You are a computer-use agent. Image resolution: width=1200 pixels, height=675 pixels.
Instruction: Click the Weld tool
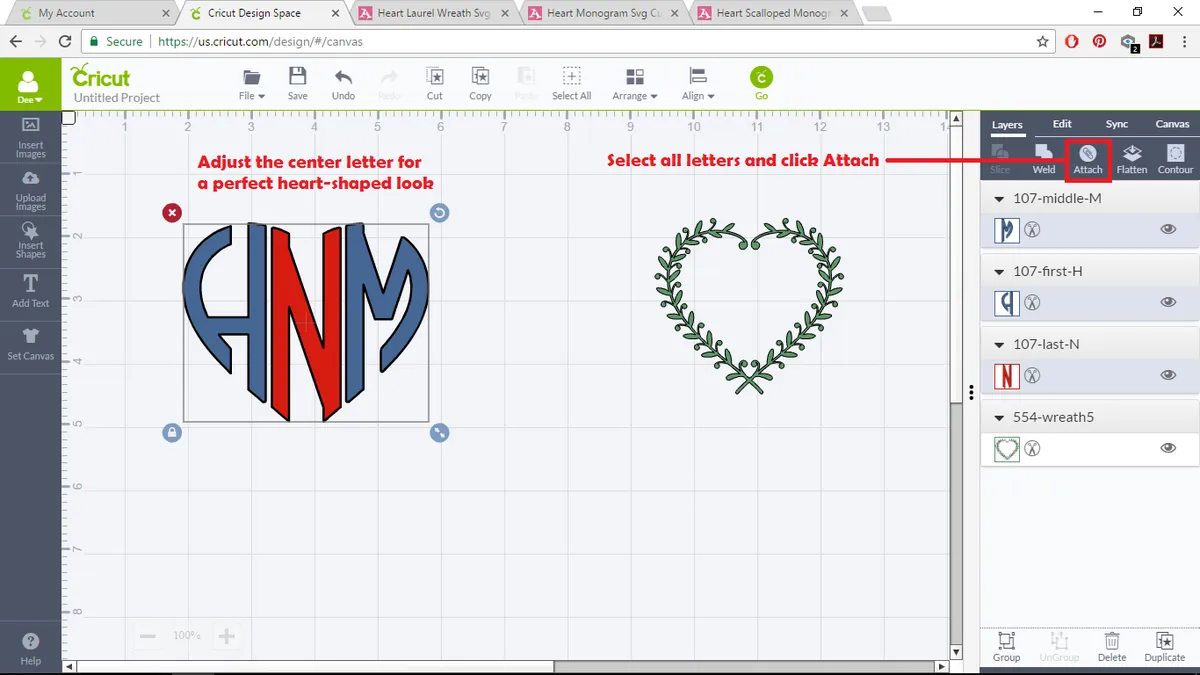(1043, 159)
